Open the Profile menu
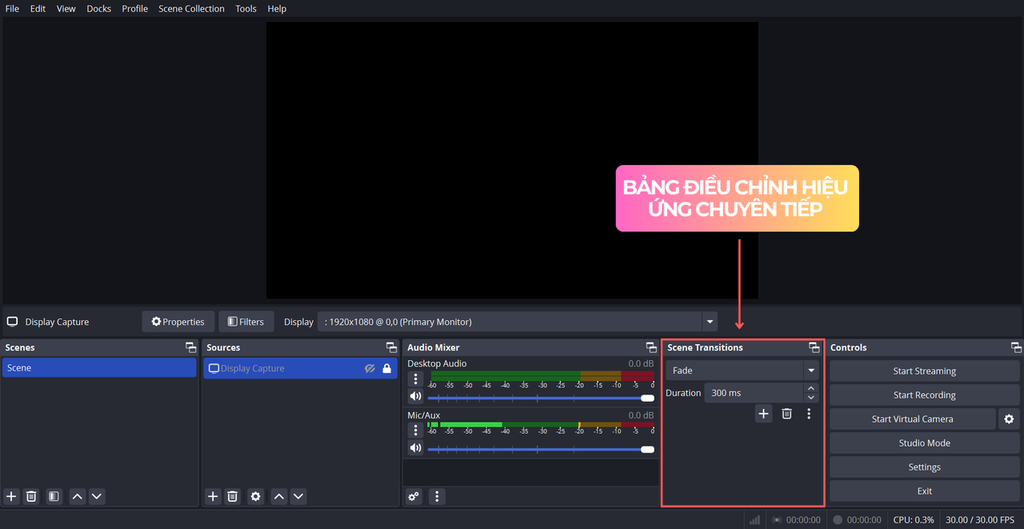1024x529 pixels. pyautogui.click(x=135, y=8)
